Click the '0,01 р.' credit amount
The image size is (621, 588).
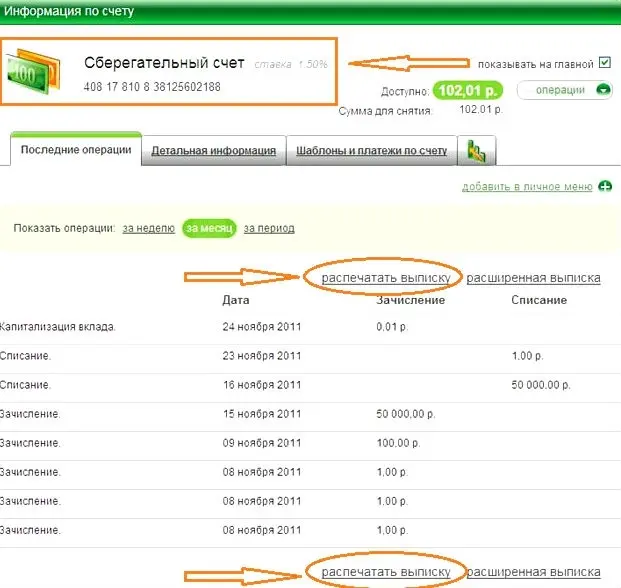[x=392, y=327]
